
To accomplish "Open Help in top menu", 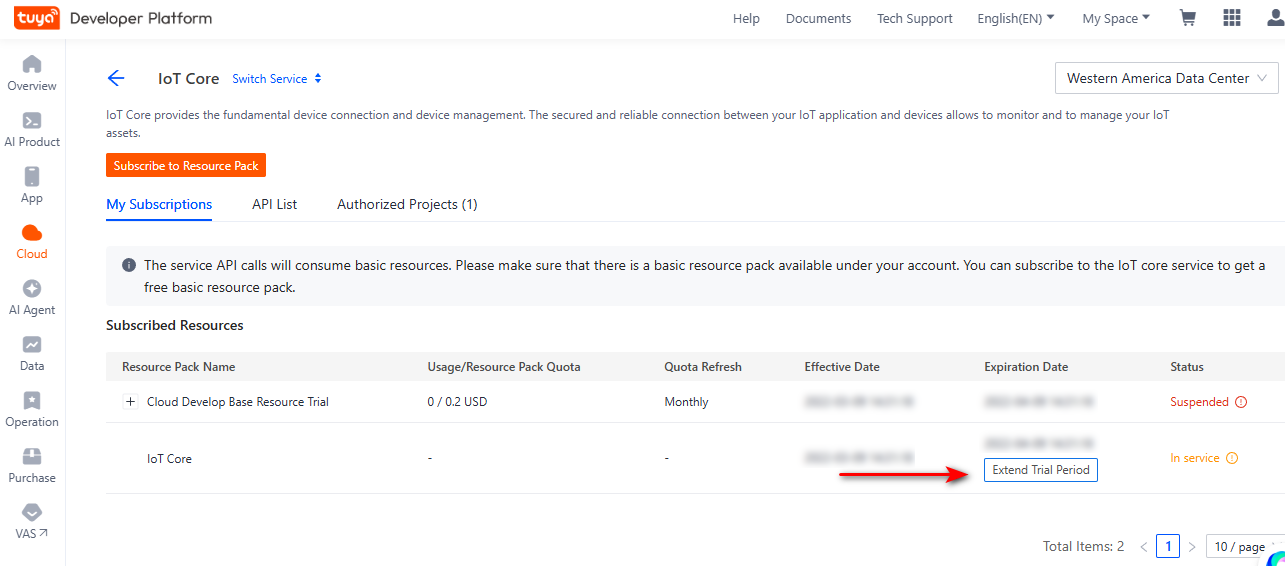I will point(746,18).
